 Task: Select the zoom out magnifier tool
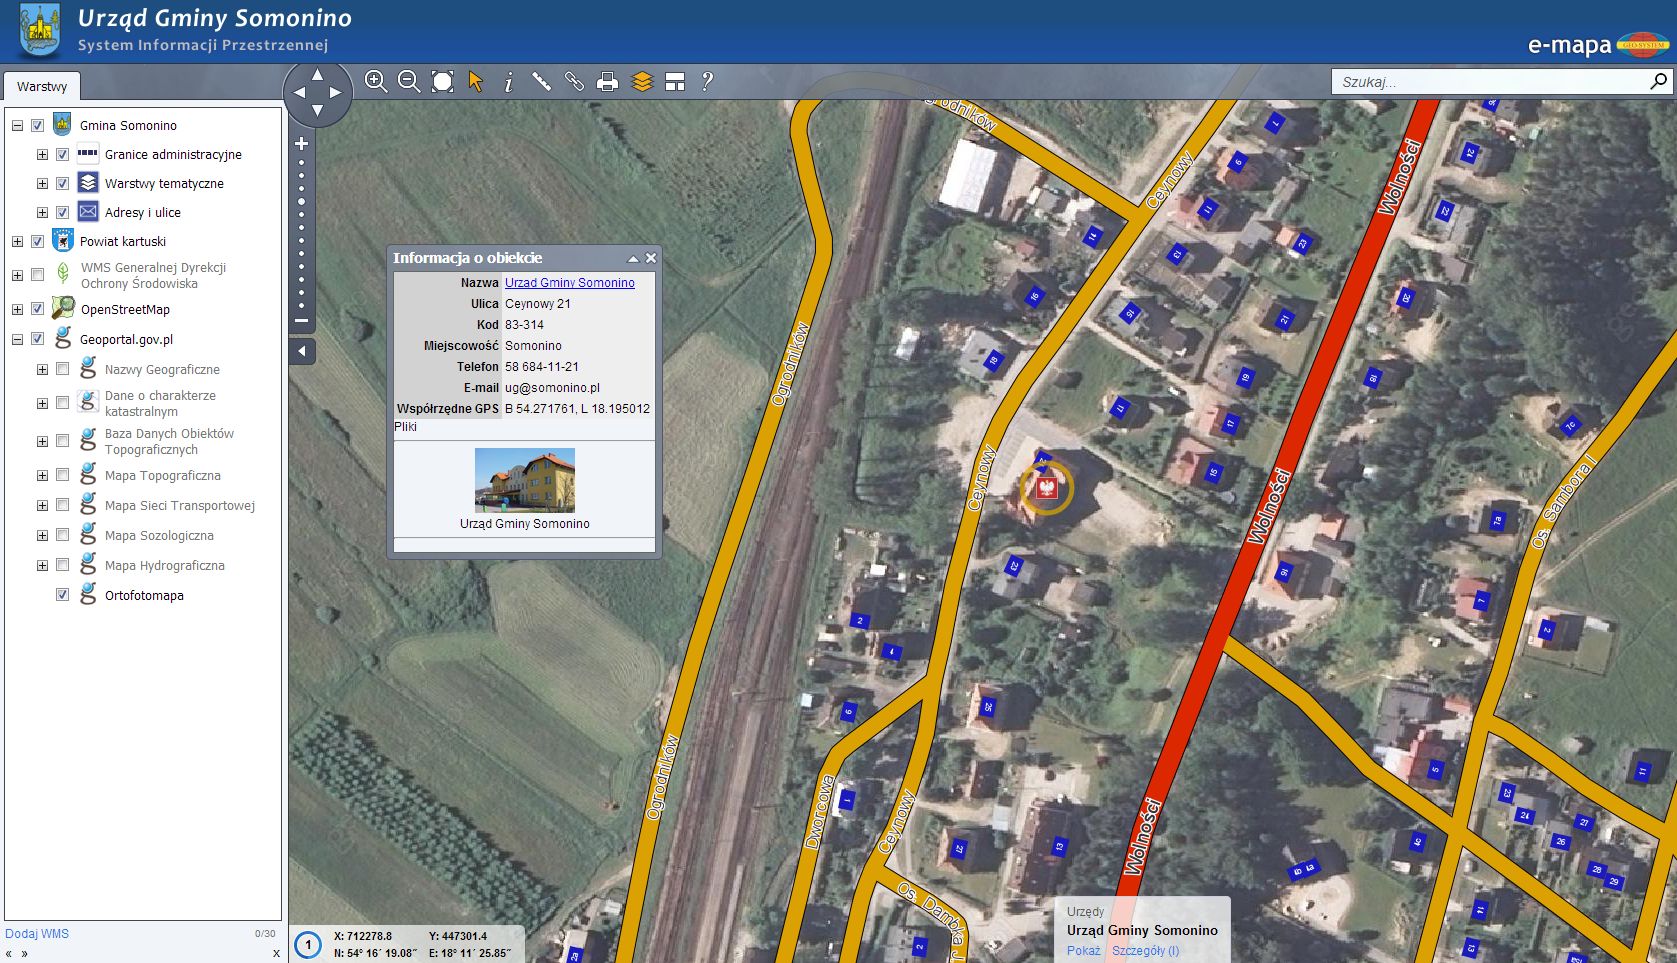click(409, 82)
